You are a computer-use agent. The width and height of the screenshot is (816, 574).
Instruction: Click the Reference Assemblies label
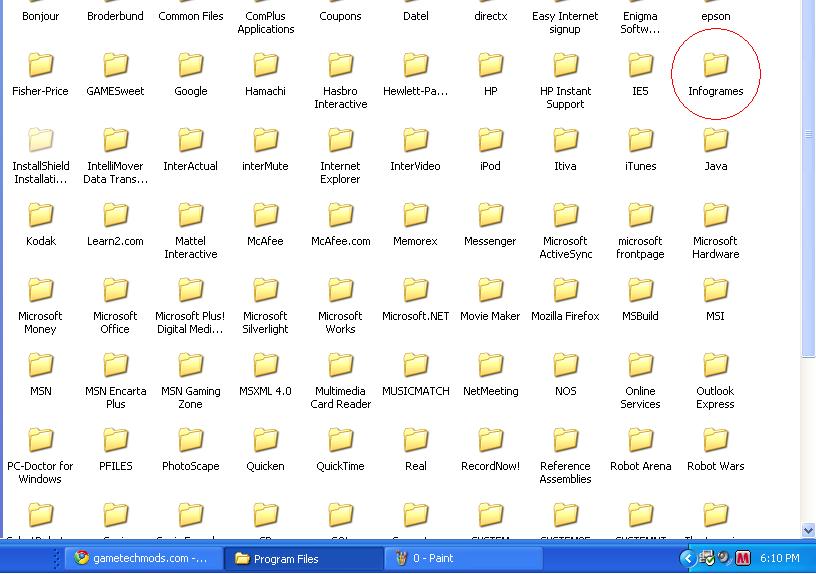(x=565, y=472)
